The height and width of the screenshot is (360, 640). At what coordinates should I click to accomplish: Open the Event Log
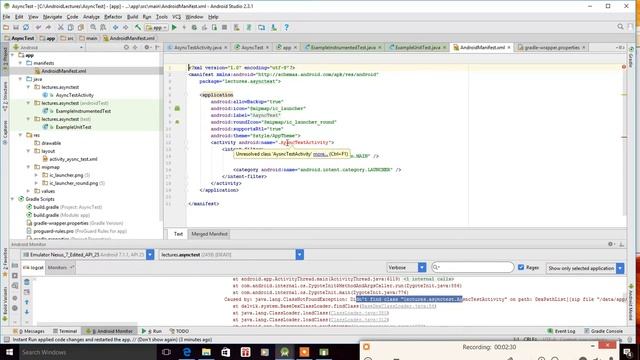click(561, 331)
